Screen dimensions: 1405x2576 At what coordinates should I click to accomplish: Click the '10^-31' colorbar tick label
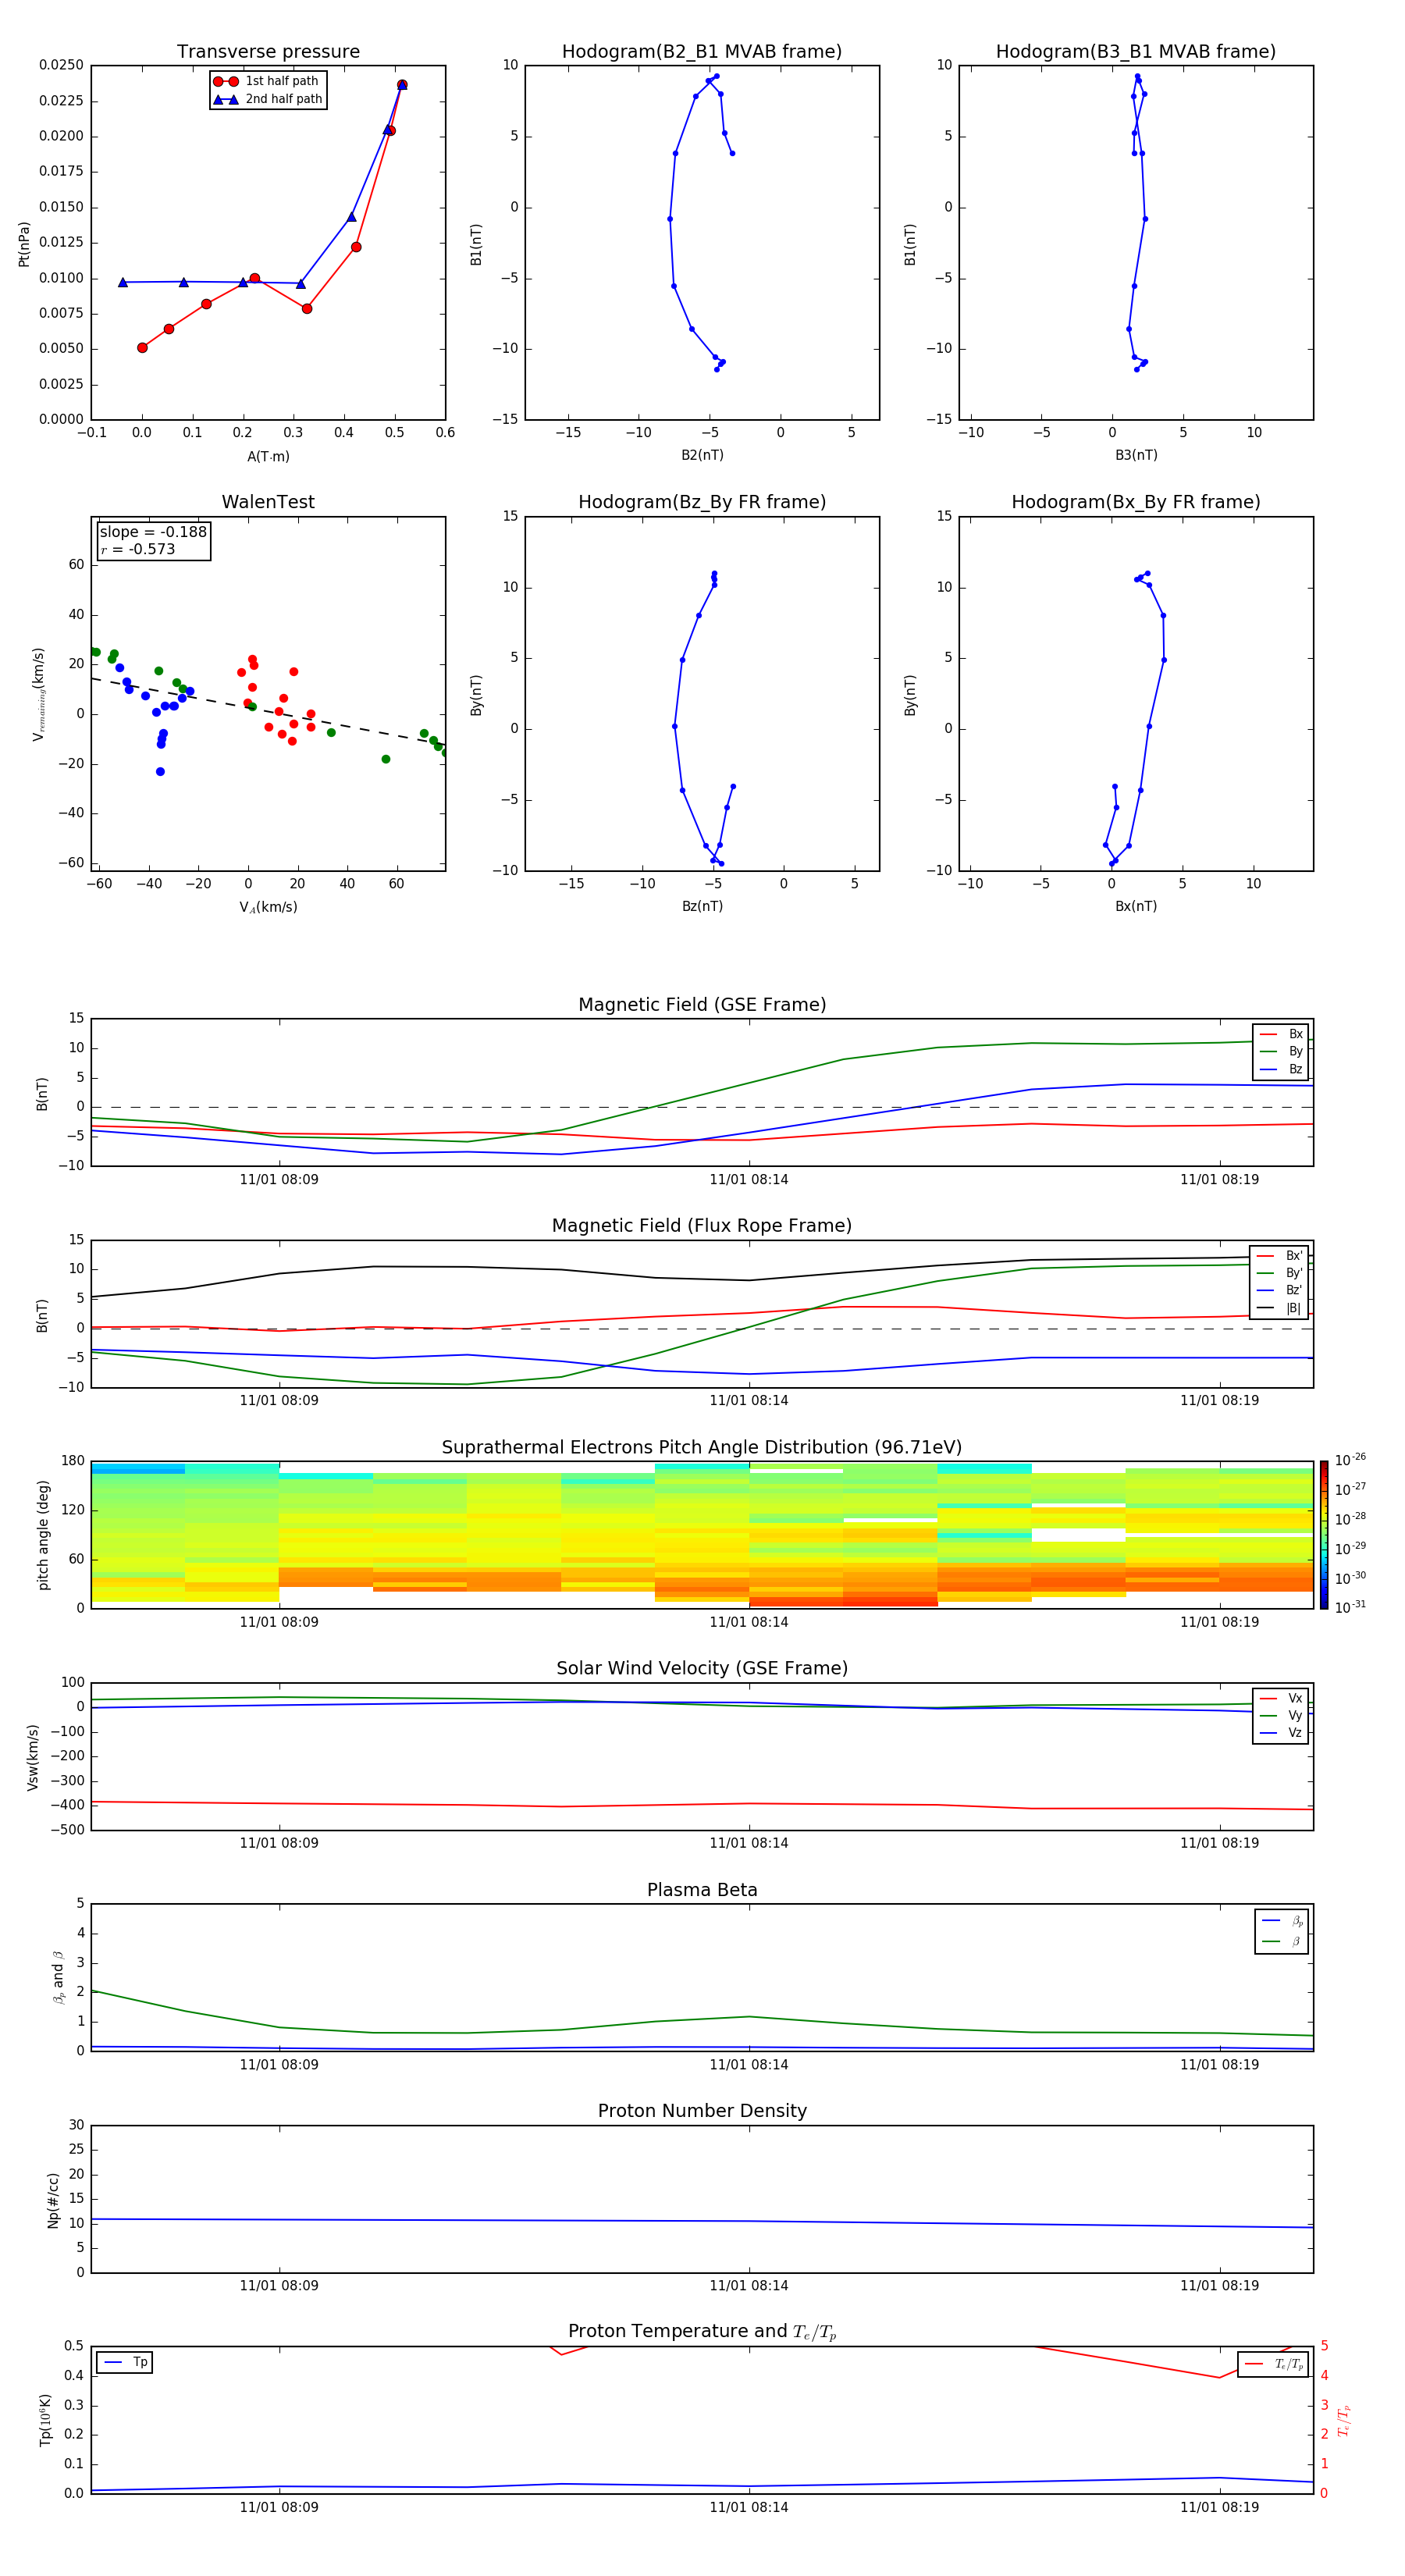[x=1350, y=1607]
